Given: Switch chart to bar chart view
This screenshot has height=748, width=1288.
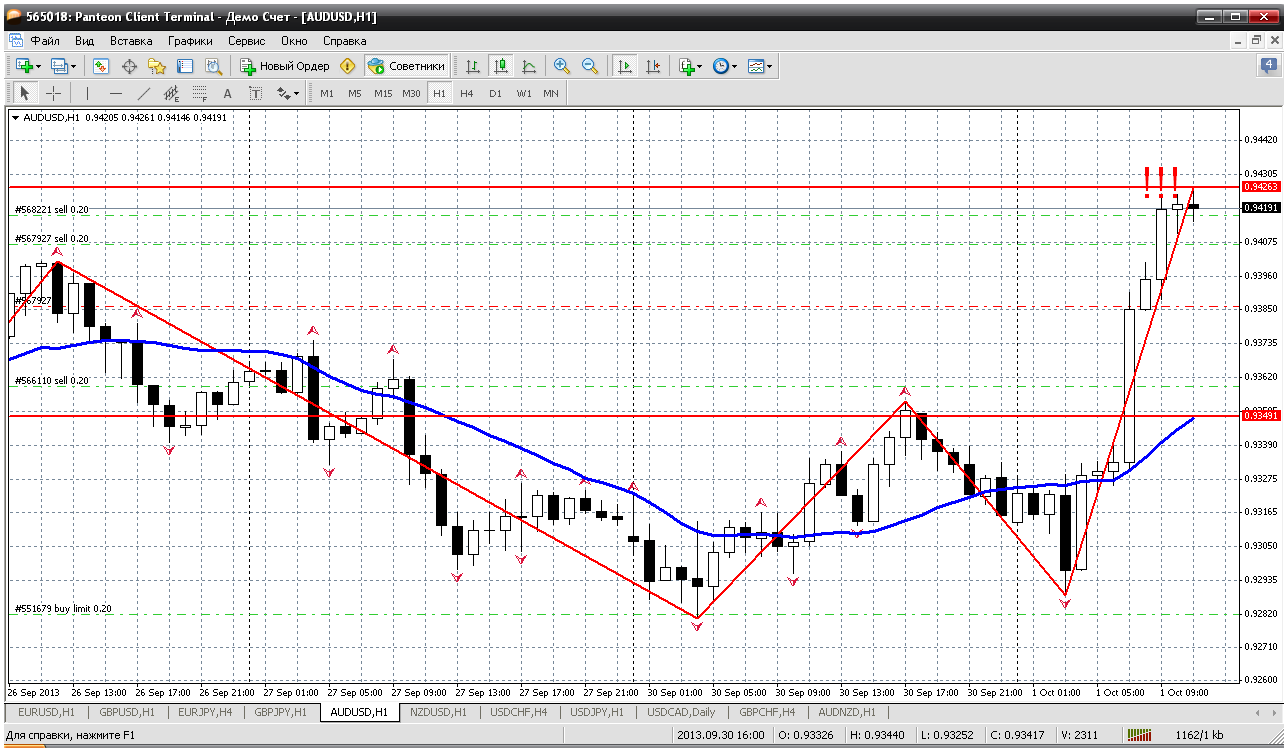Looking at the screenshot, I should (473, 66).
